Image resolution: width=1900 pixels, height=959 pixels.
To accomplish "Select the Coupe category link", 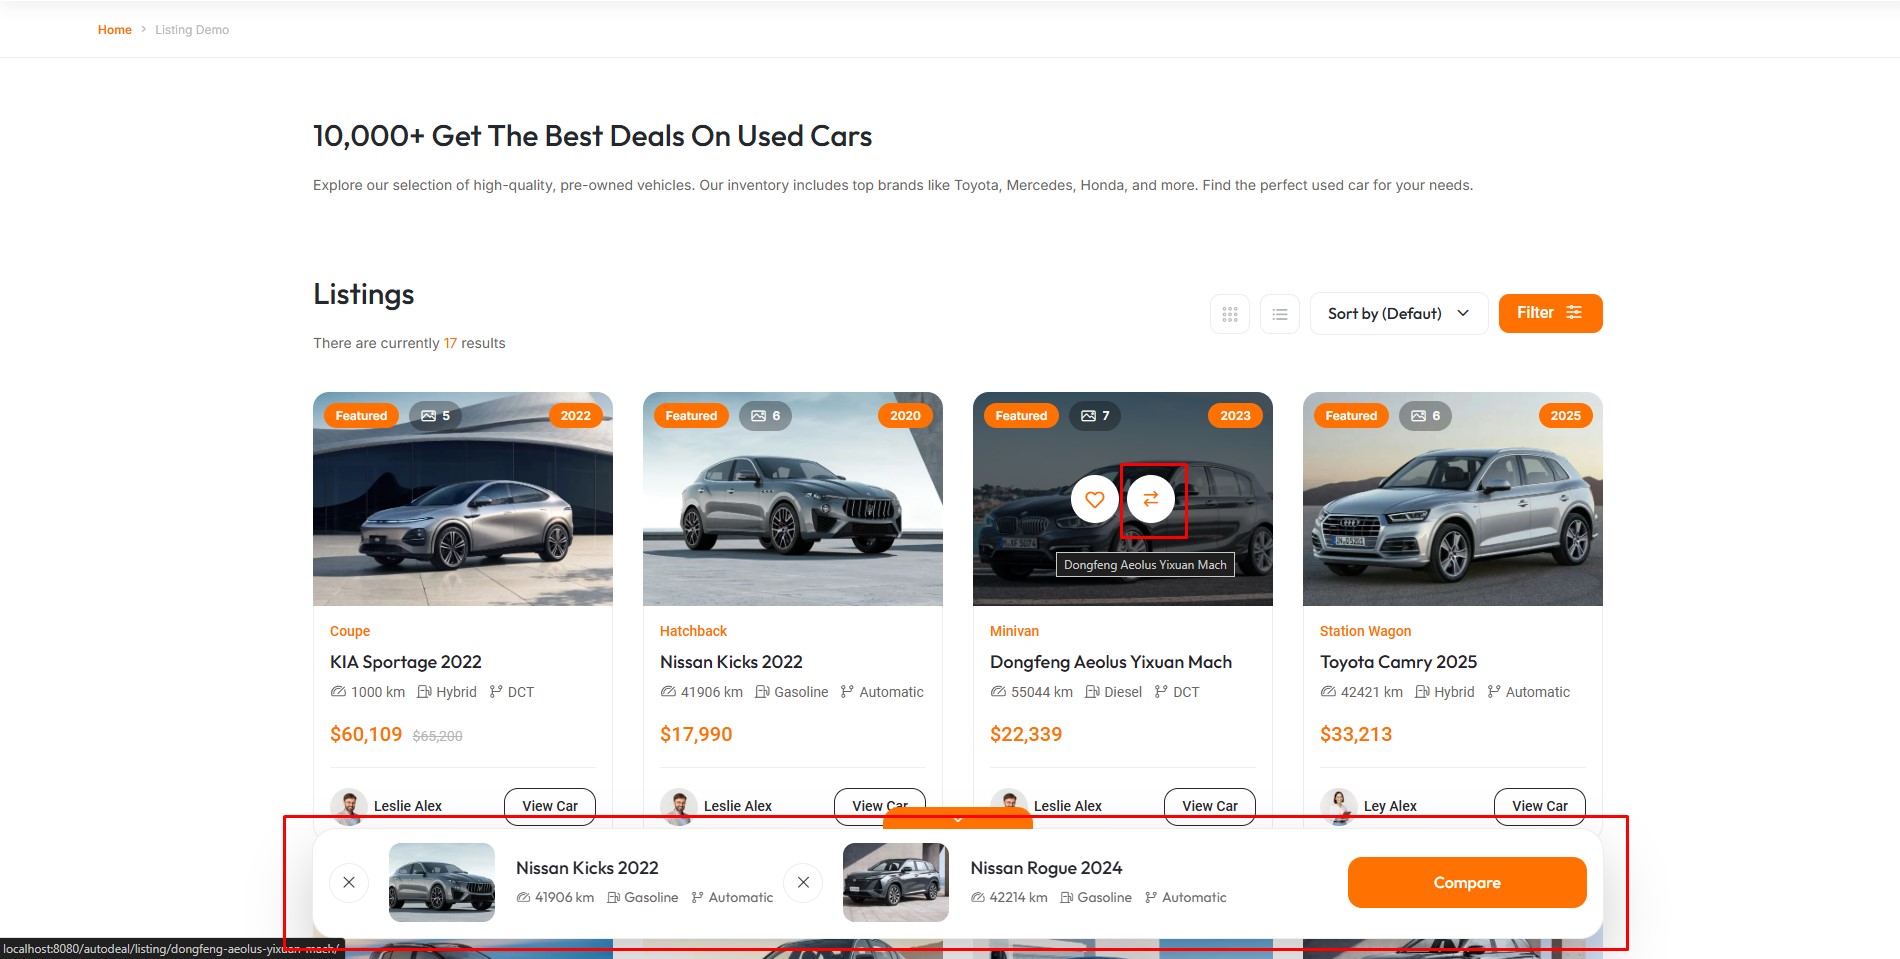I will [x=350, y=631].
